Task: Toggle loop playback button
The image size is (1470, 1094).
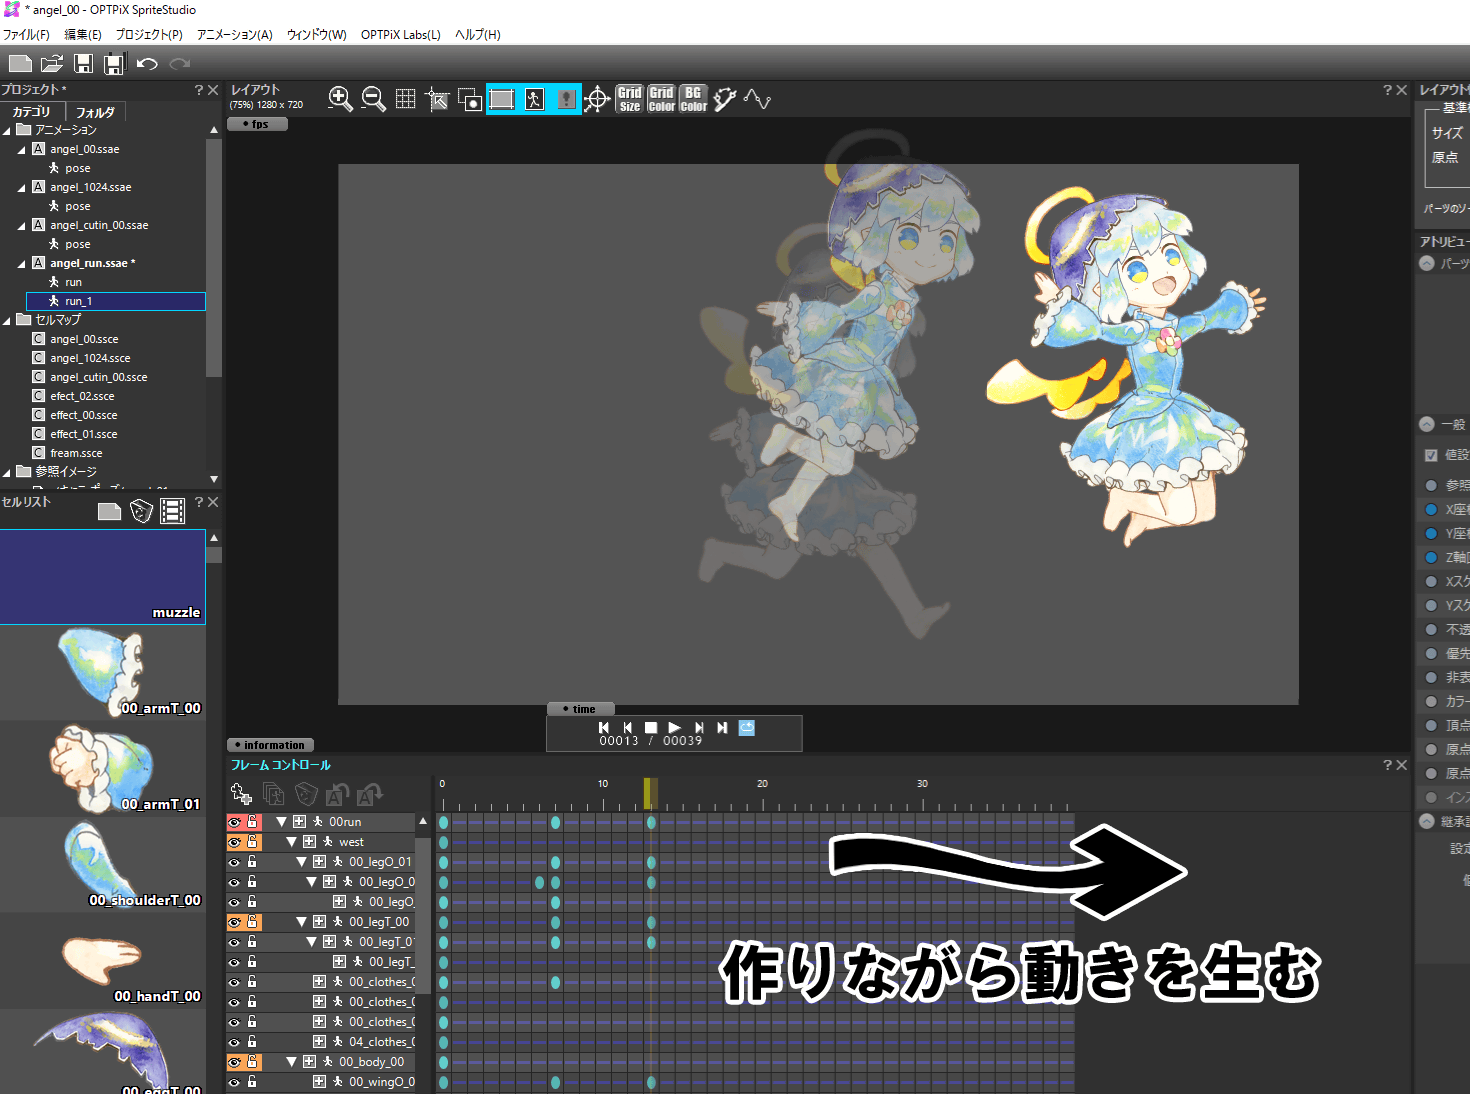Action: (747, 728)
